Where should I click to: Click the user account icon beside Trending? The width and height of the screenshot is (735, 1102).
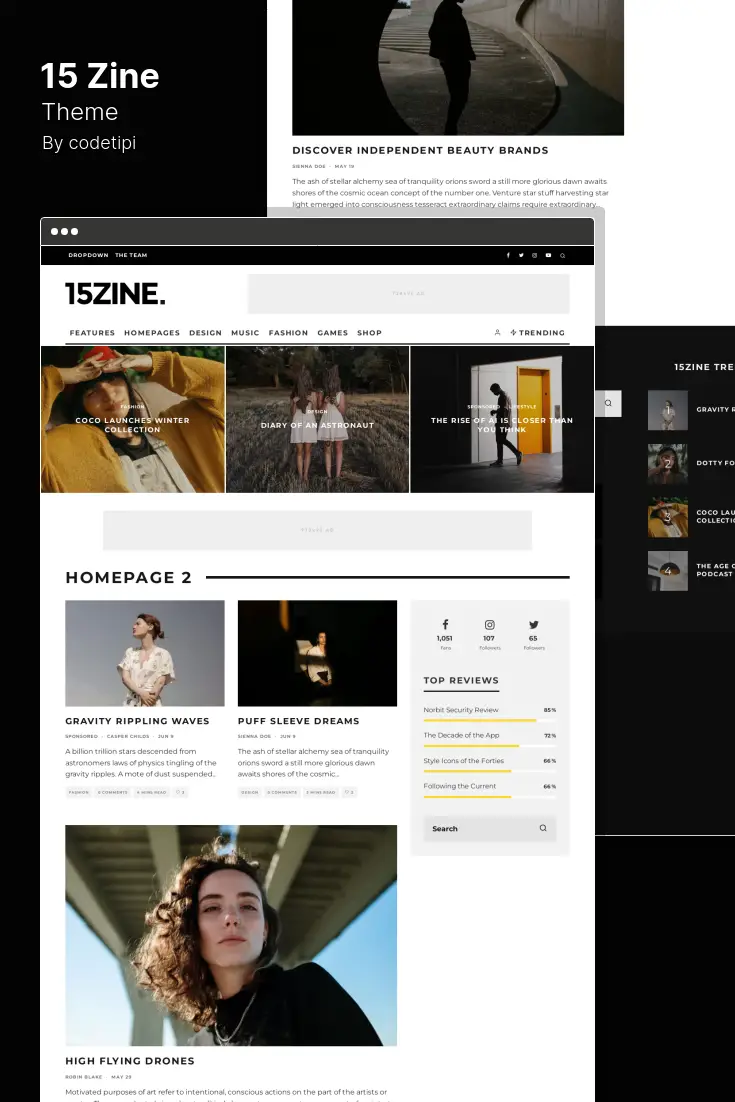click(x=497, y=332)
